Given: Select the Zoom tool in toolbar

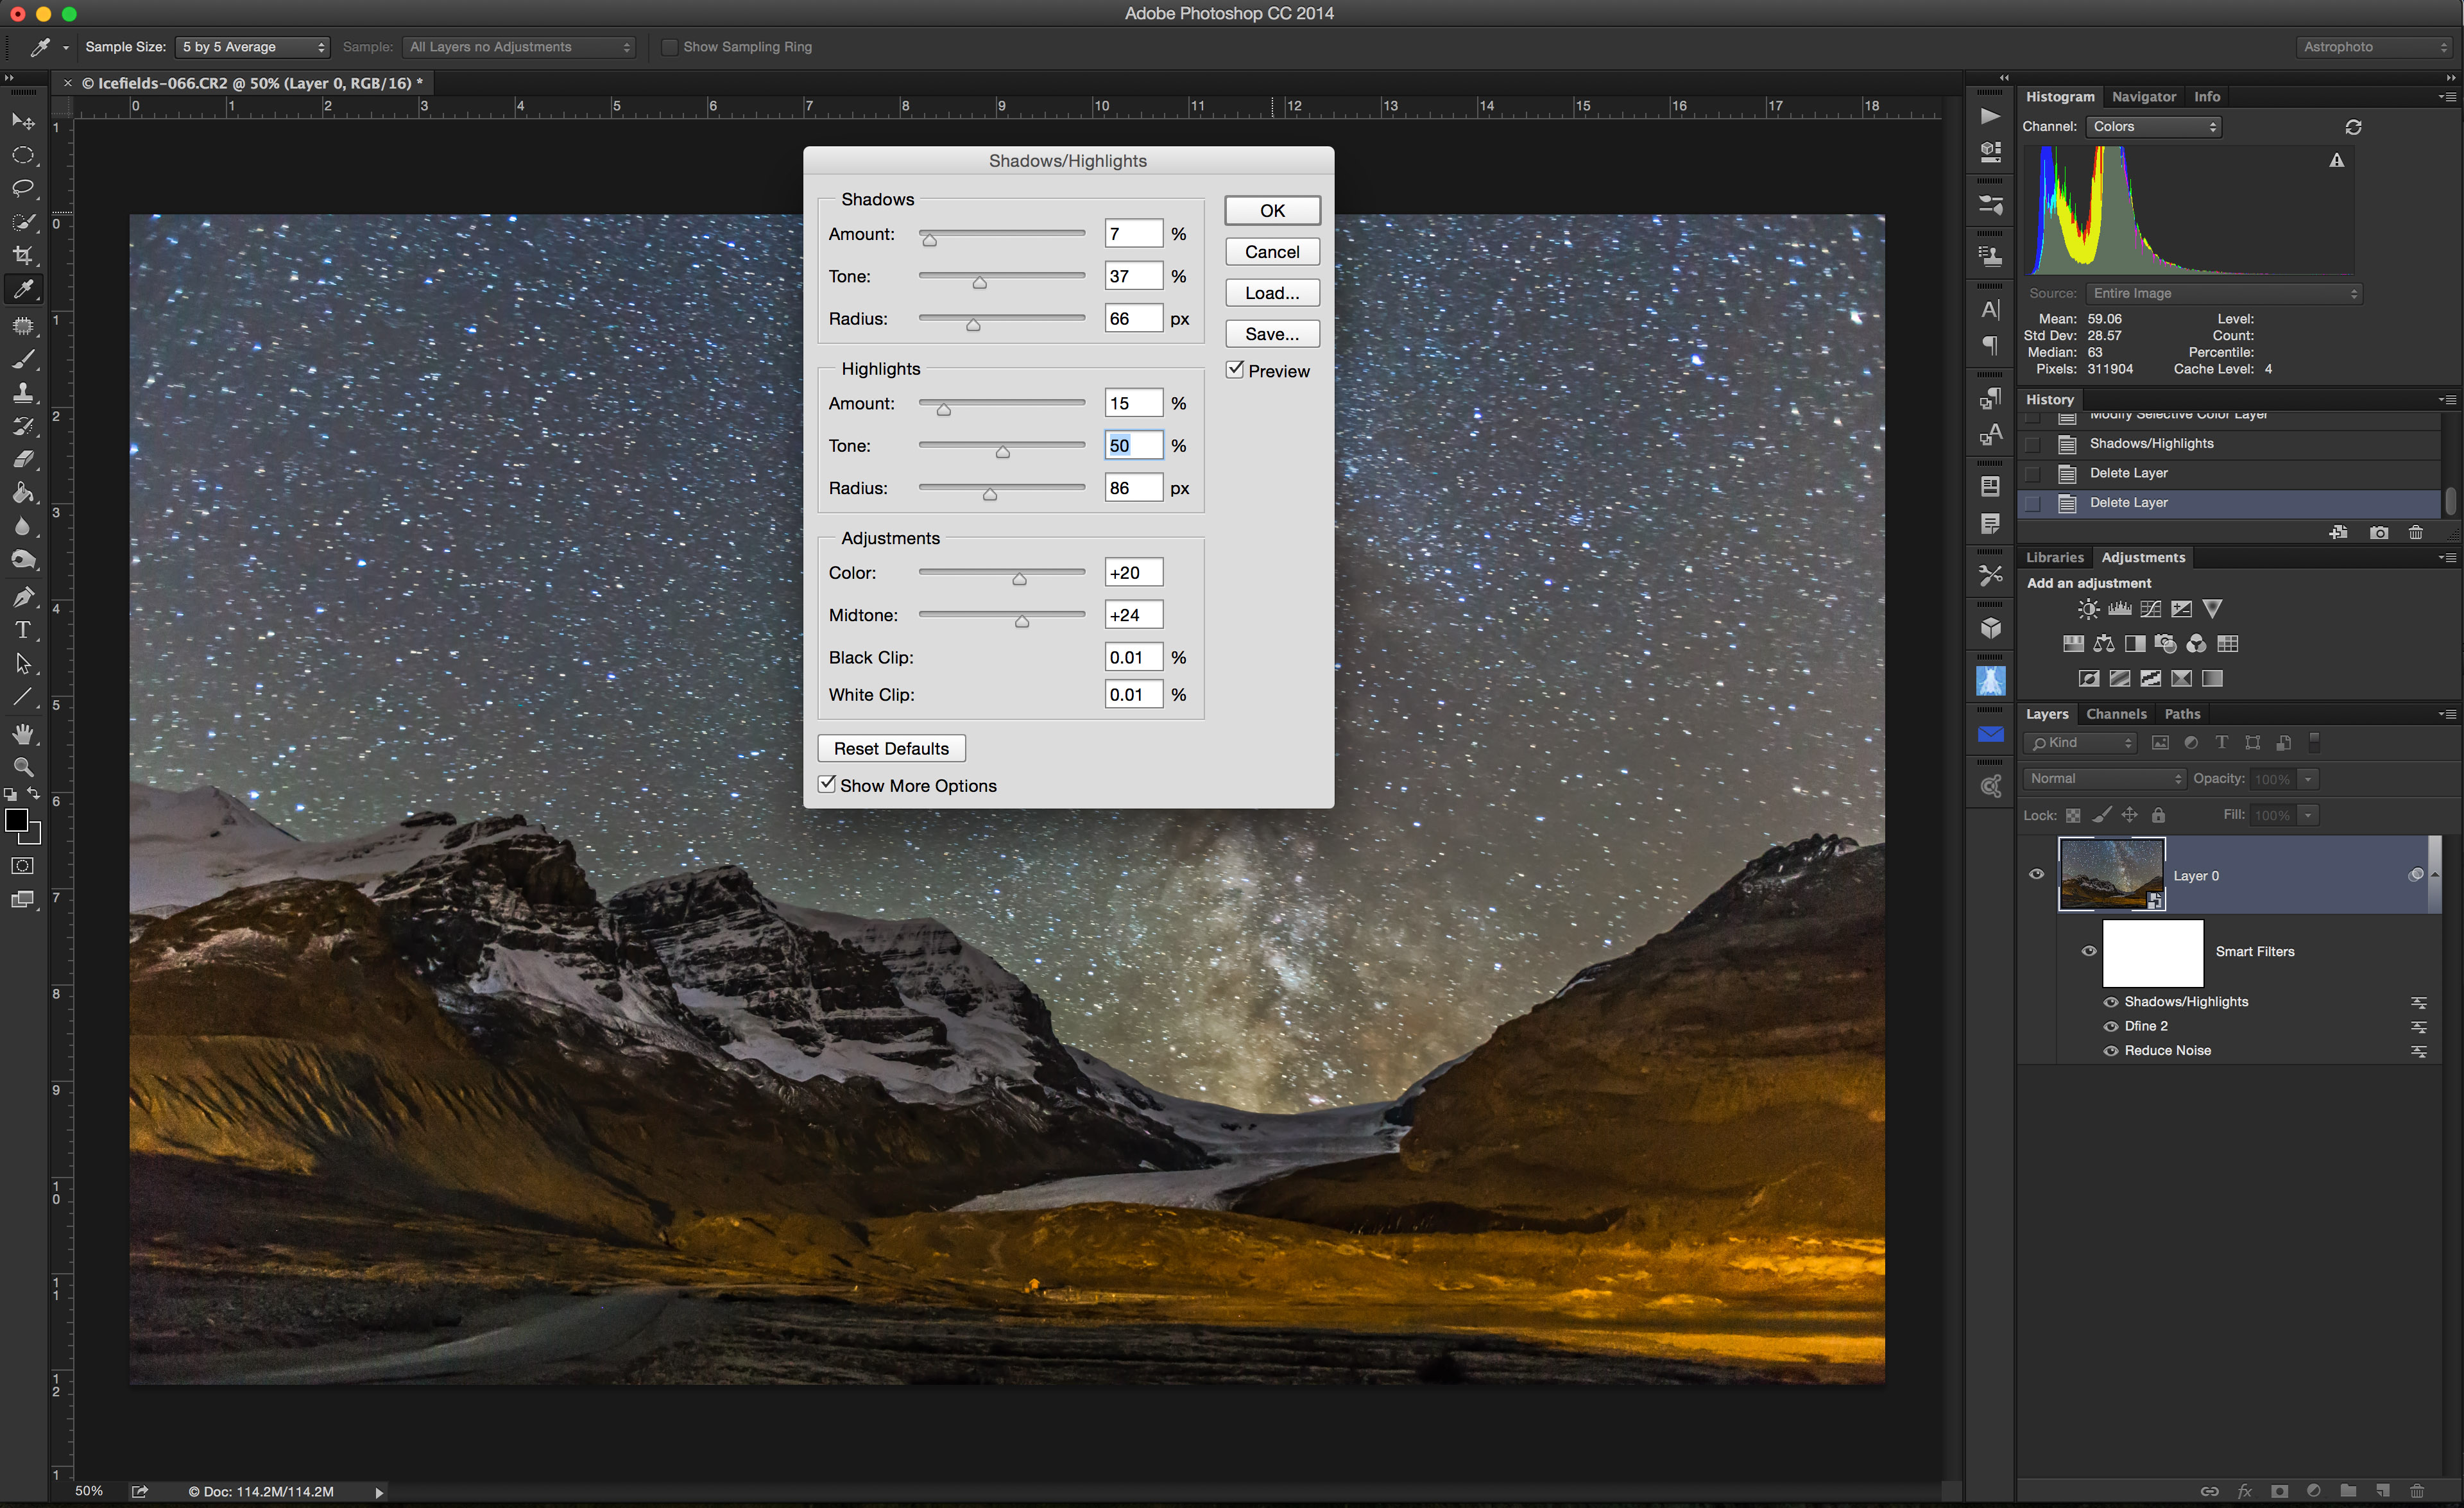Looking at the screenshot, I should pyautogui.click(x=22, y=767).
